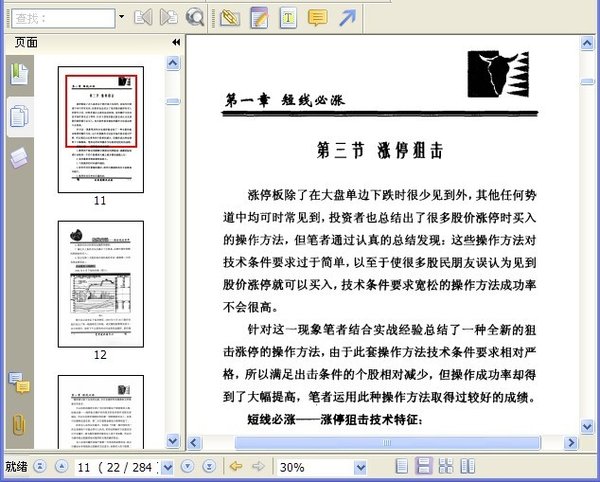Screen dimensions: 600x482
Task: Switch to single page layout
Action: (401, 466)
